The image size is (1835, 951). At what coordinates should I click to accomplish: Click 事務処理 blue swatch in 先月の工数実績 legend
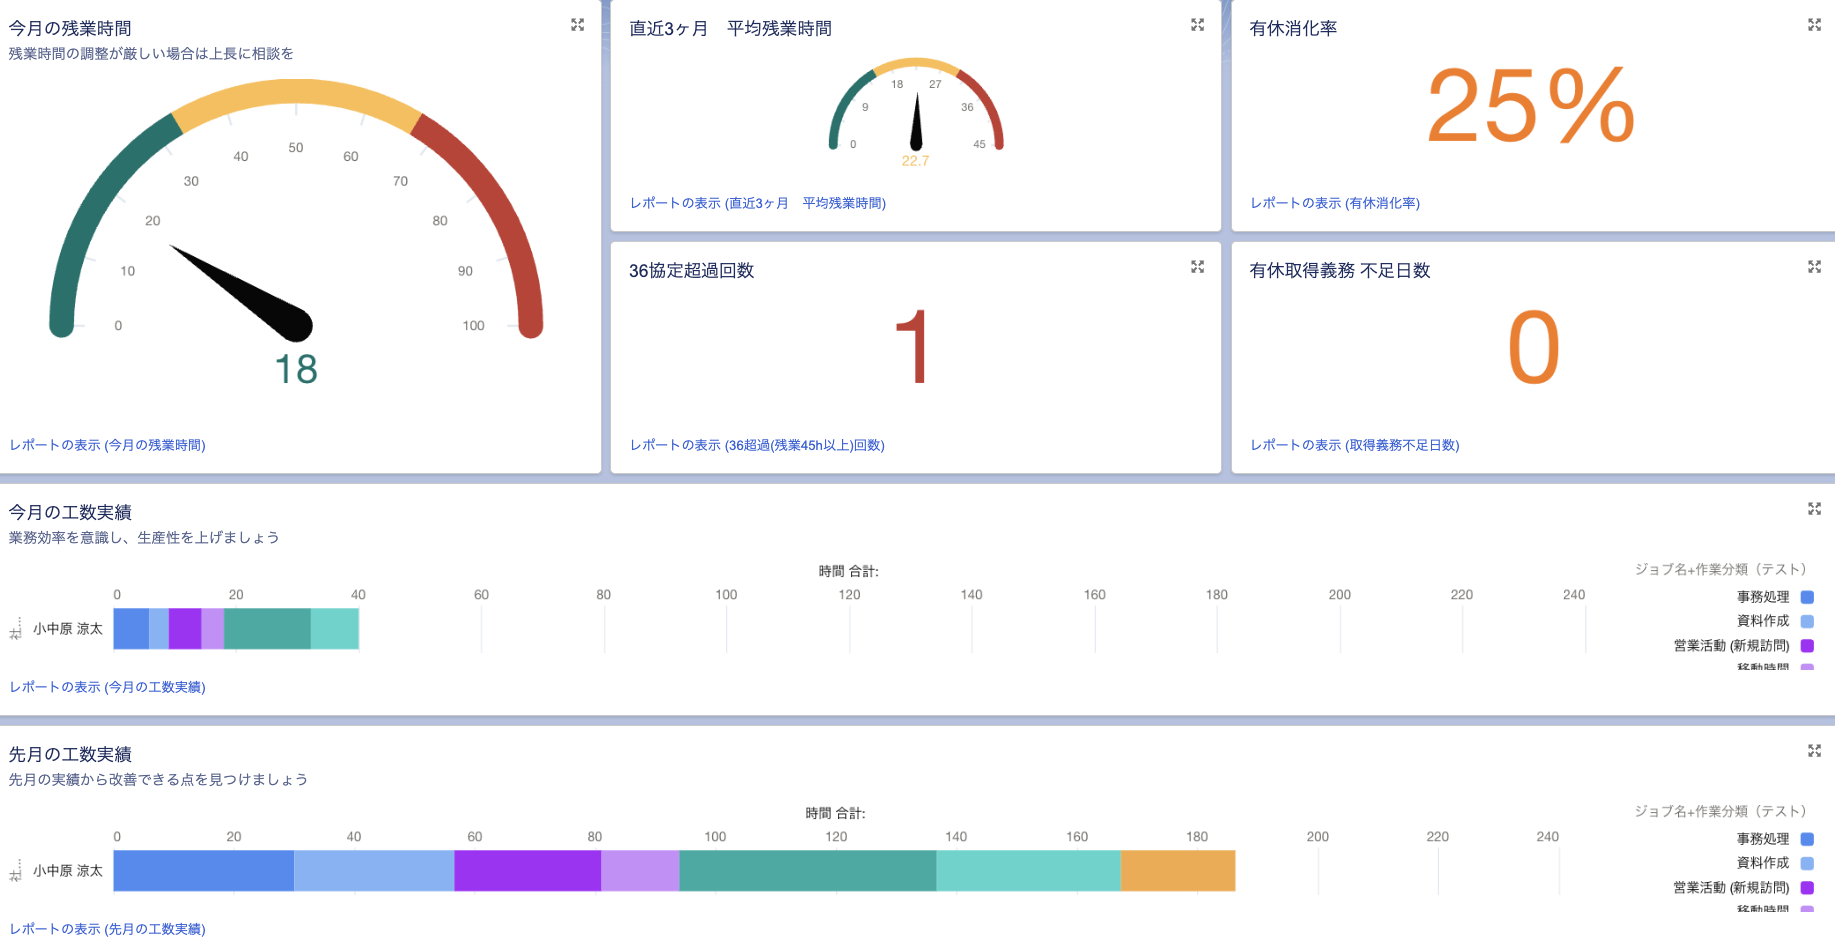coord(1807,839)
